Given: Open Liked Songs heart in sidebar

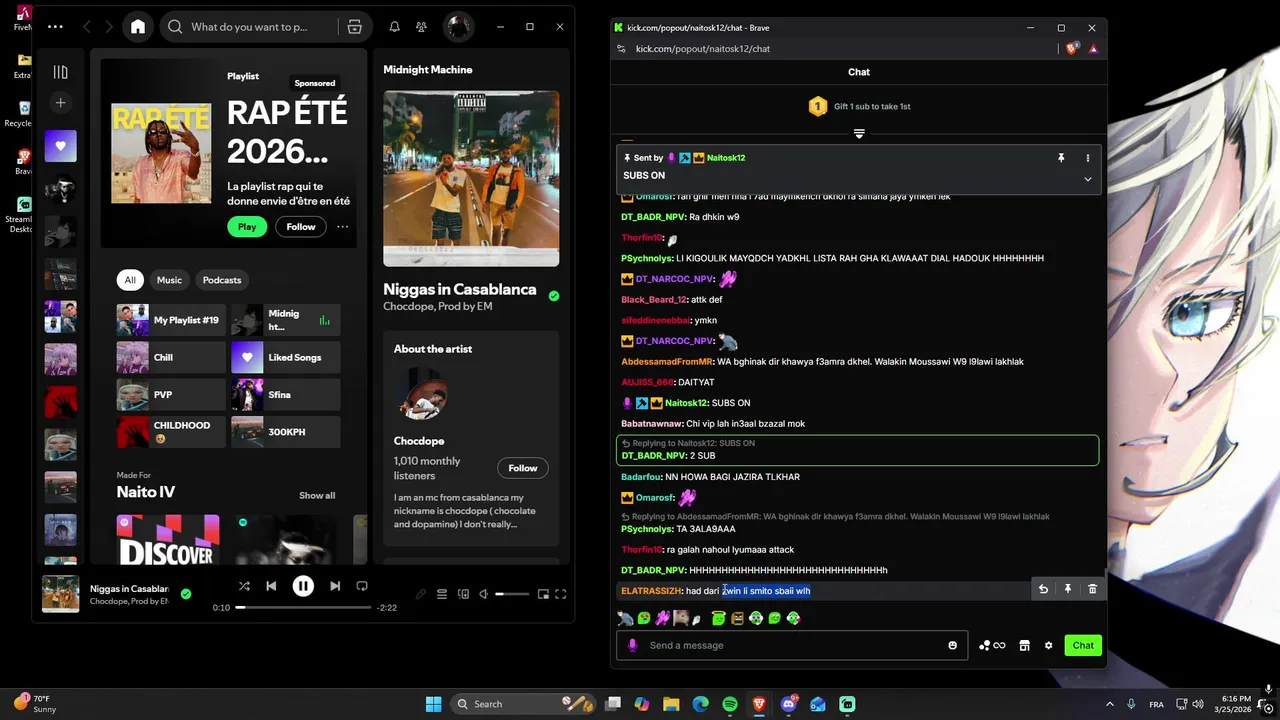Looking at the screenshot, I should (x=61, y=146).
